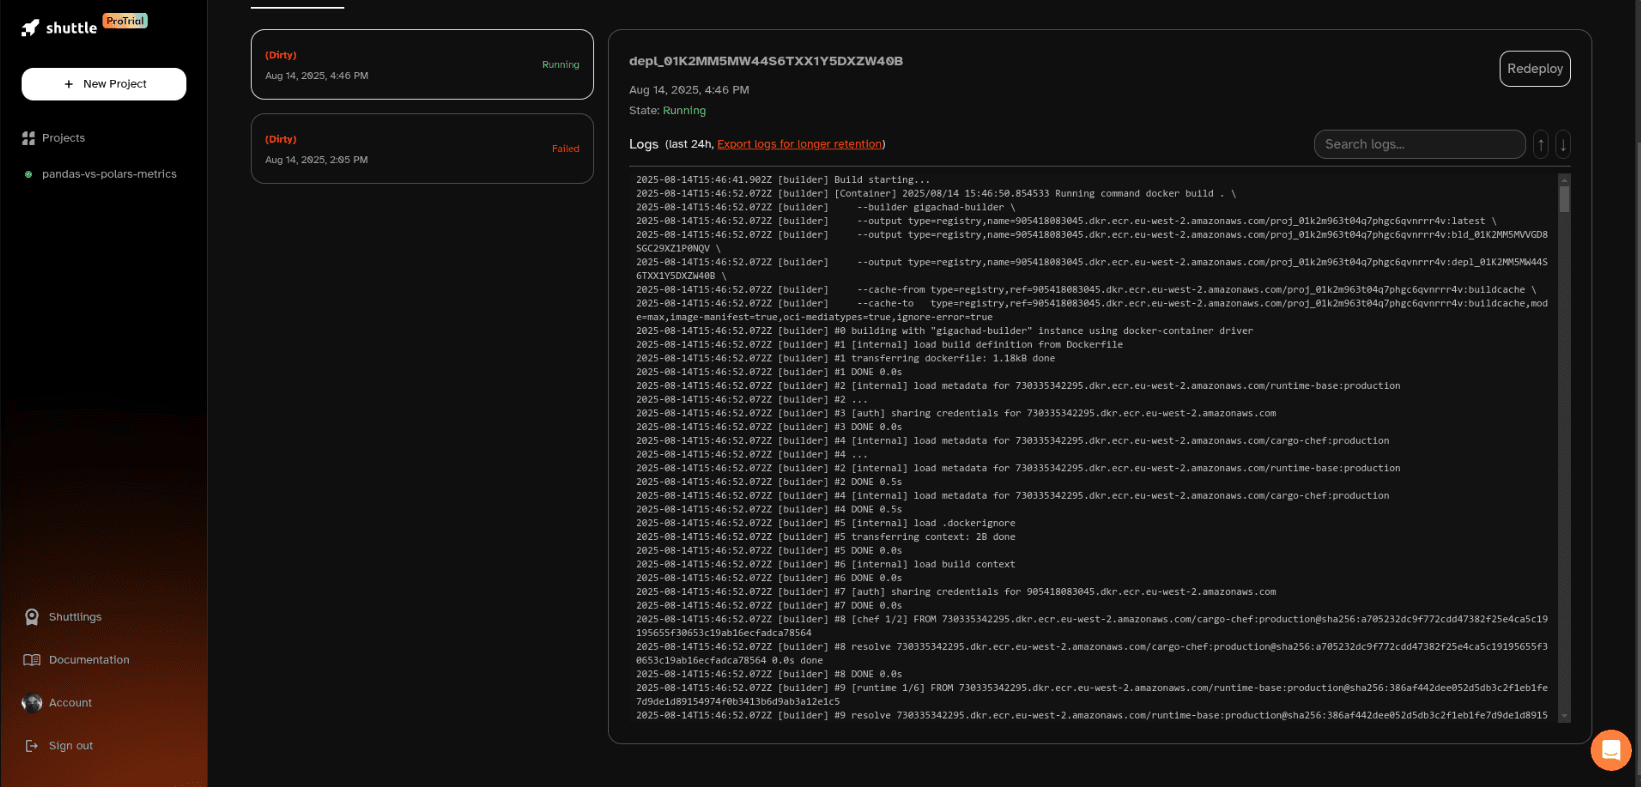Jump to next log match with down arrow
1641x787 pixels.
[1562, 145]
